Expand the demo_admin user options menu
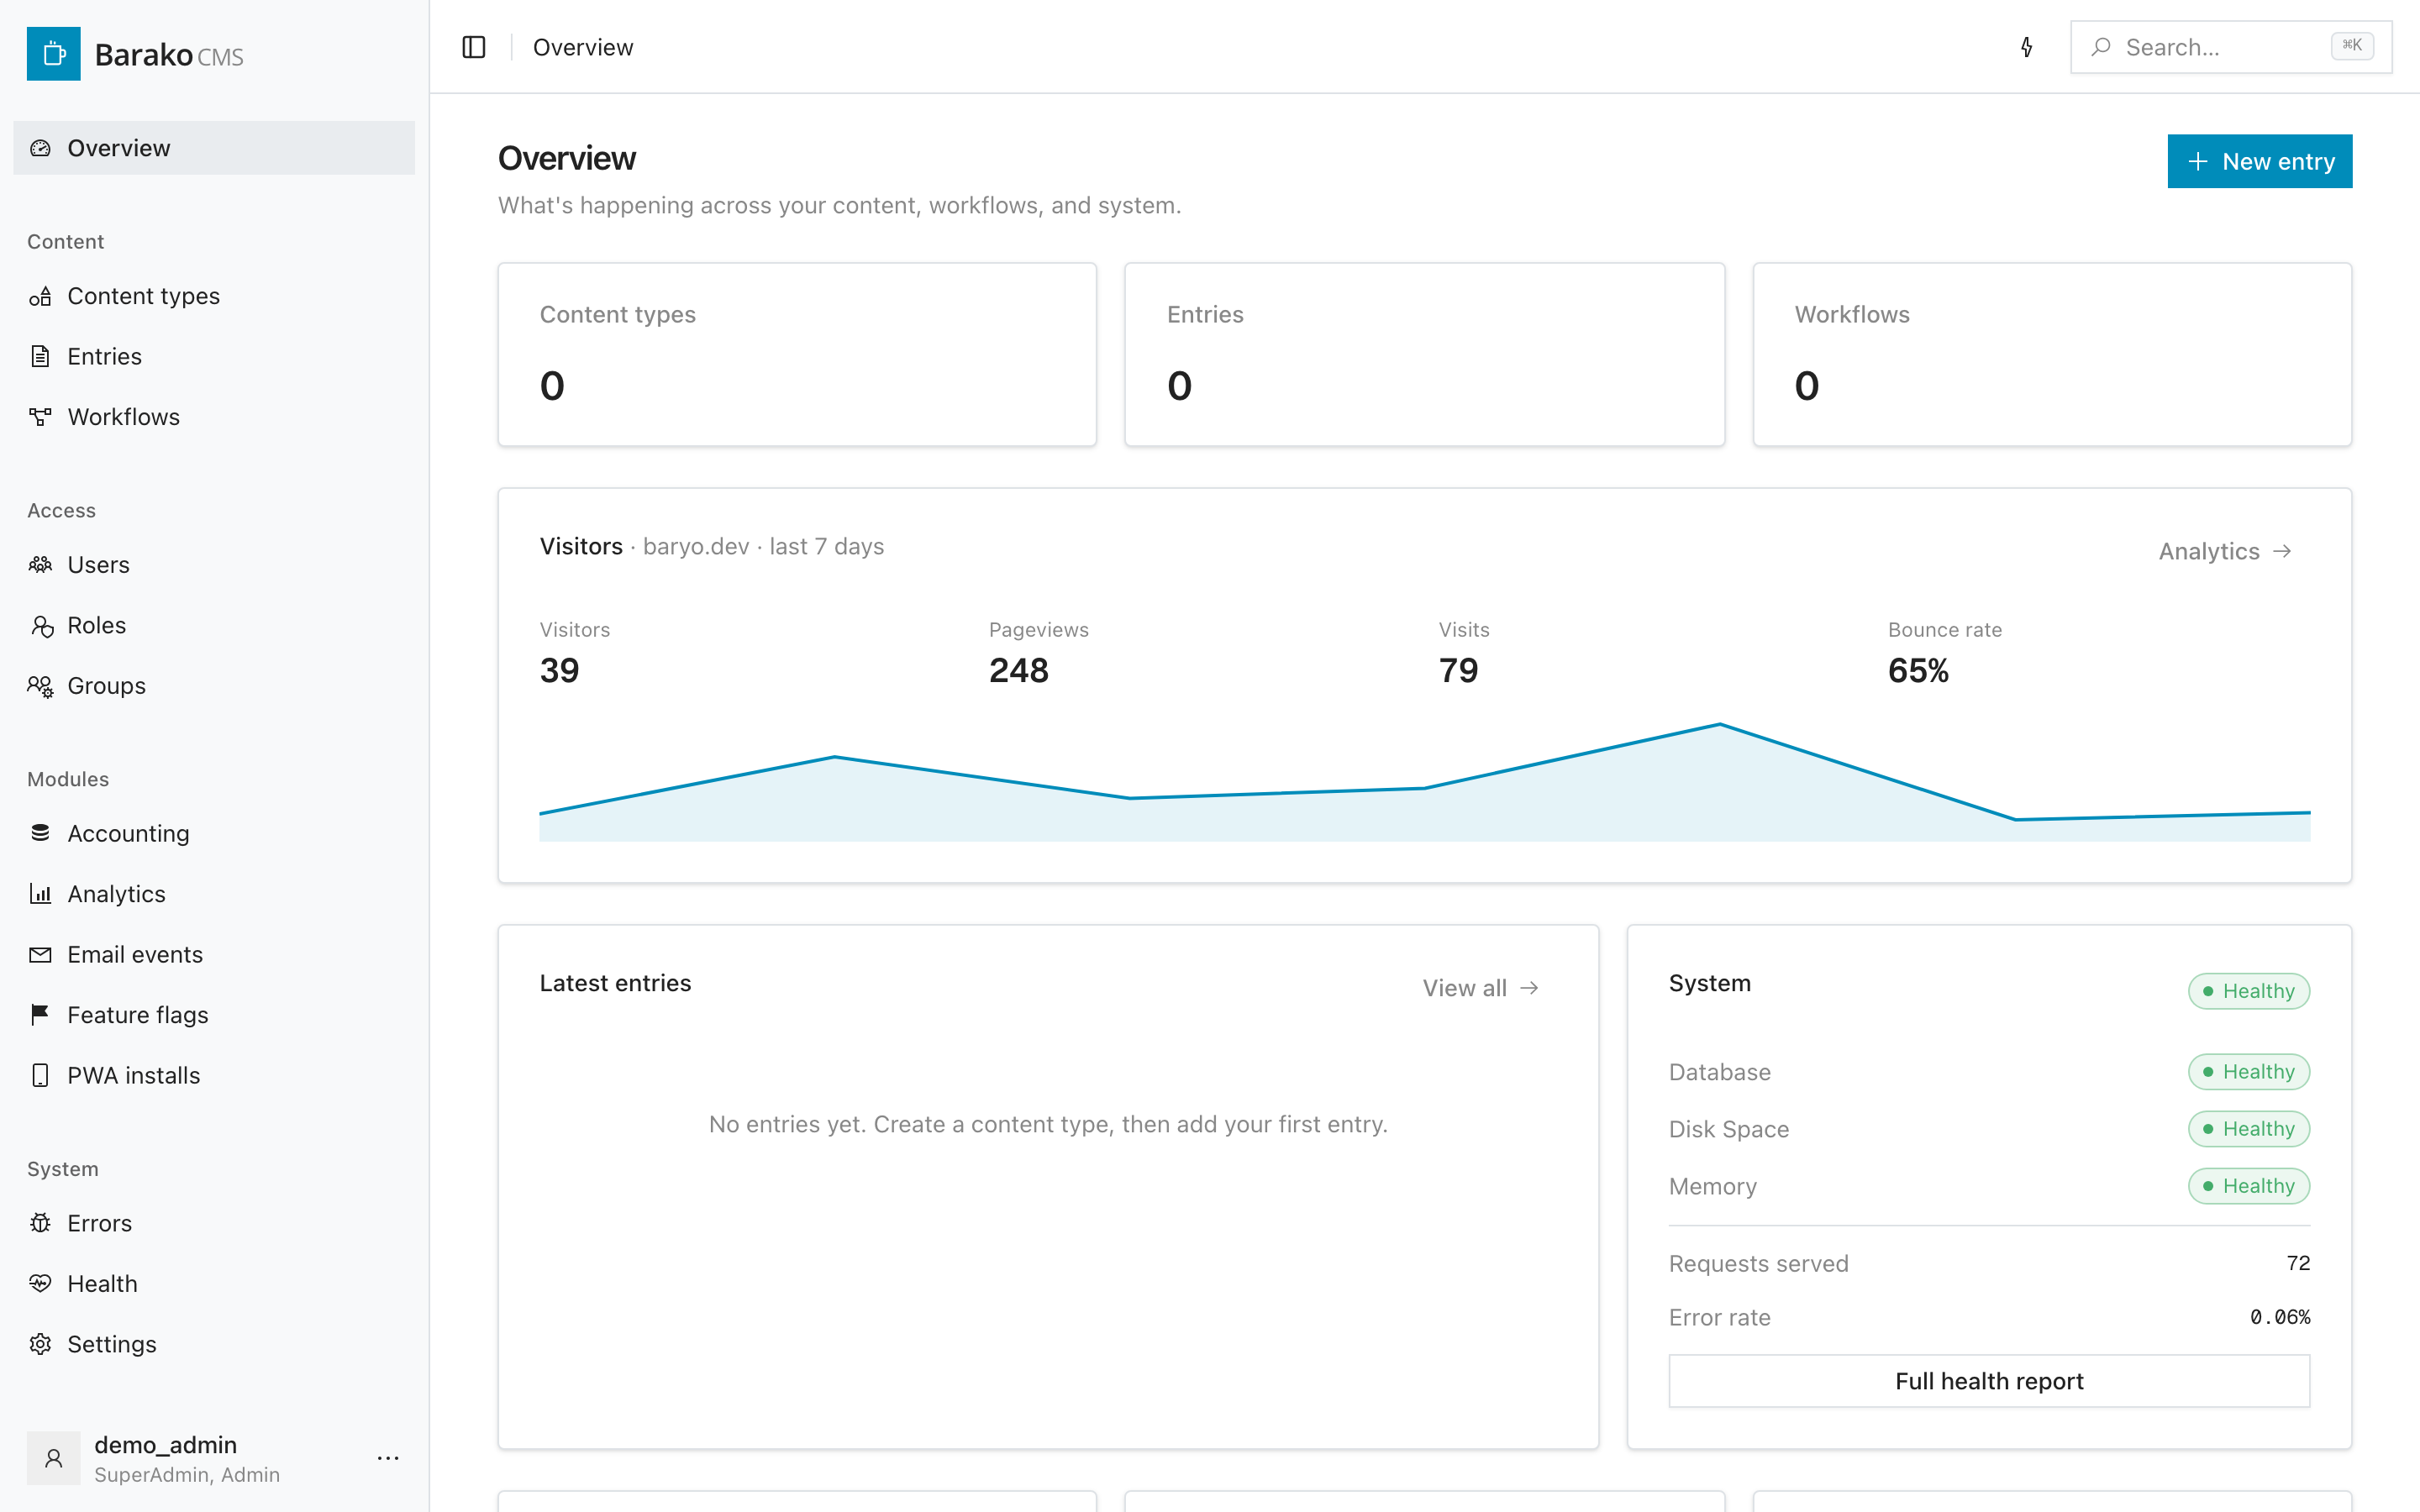2420x1512 pixels. [x=388, y=1458]
